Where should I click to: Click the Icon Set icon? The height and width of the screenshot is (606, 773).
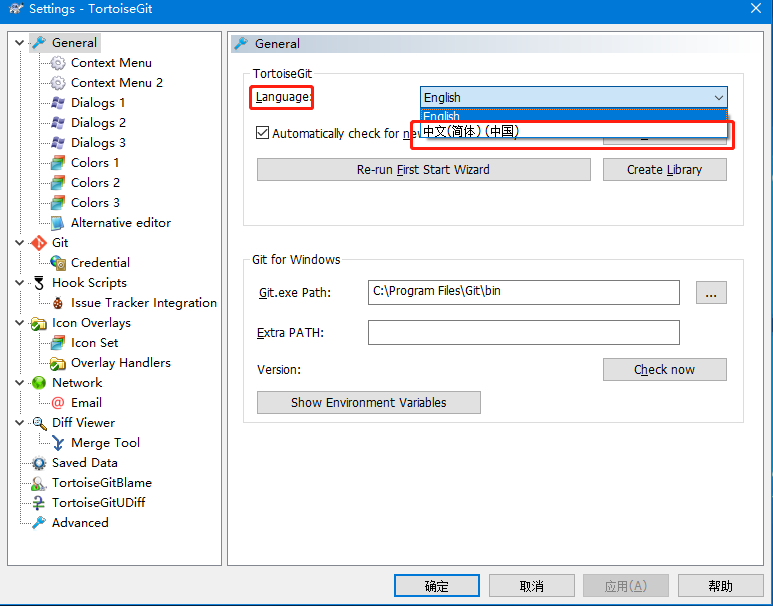click(x=58, y=343)
